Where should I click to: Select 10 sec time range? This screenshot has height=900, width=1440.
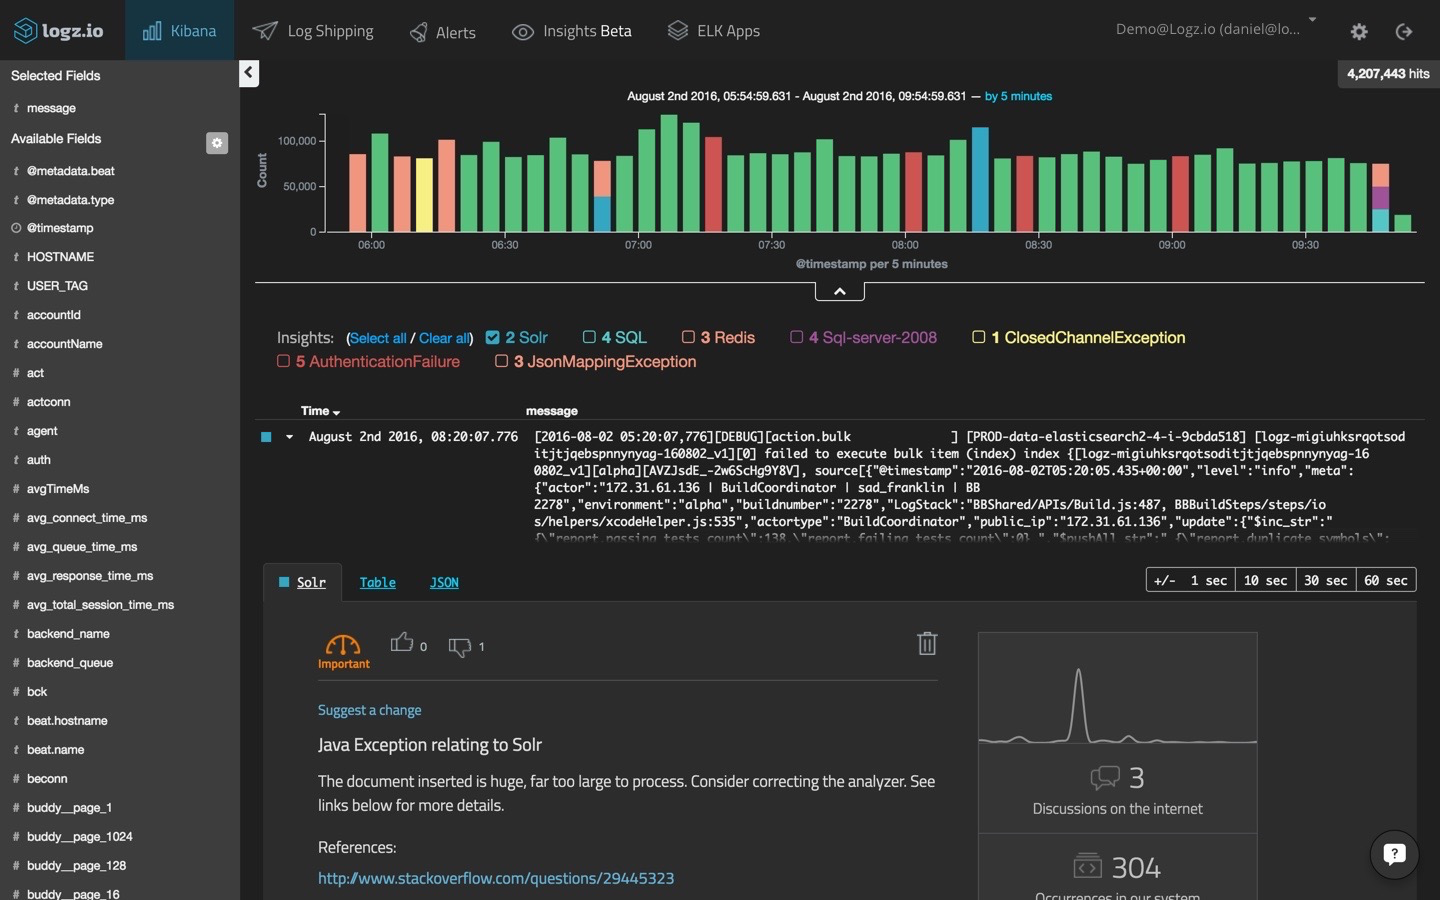(x=1266, y=580)
